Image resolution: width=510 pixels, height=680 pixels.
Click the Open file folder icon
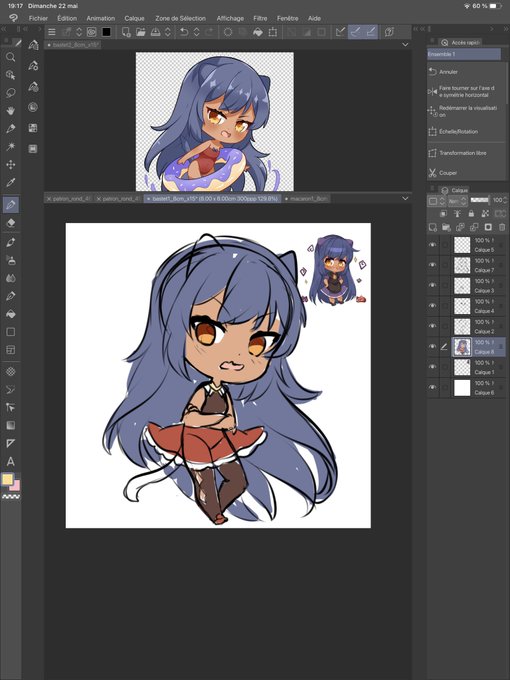click(141, 32)
